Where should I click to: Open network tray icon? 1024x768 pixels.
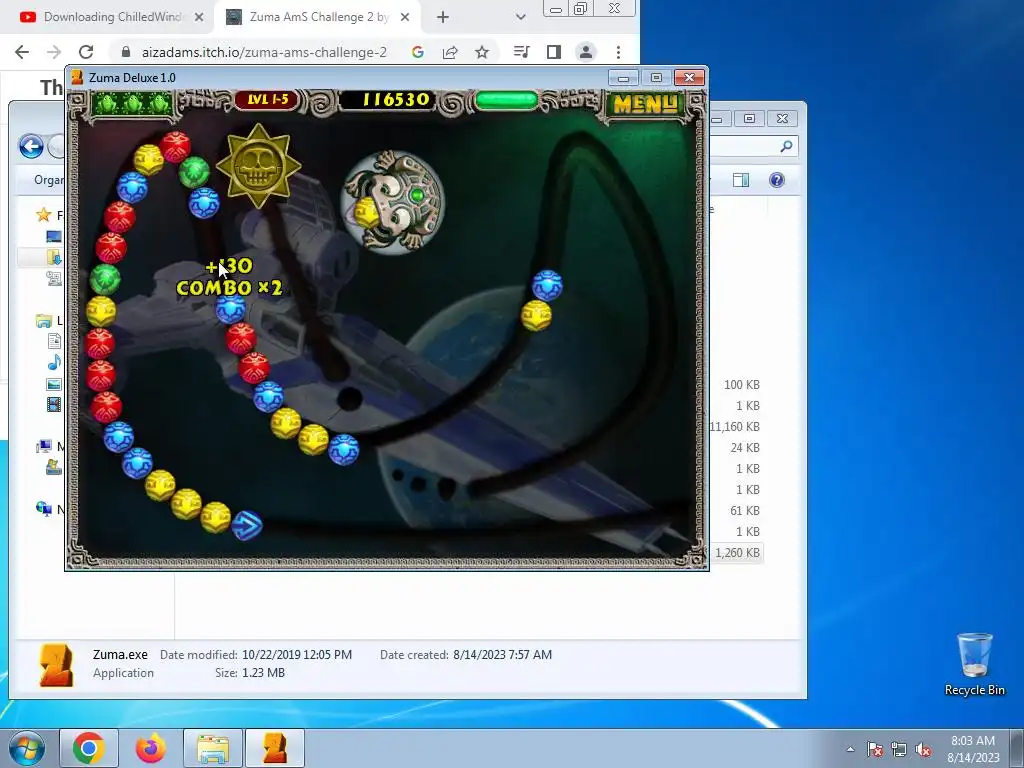point(899,749)
